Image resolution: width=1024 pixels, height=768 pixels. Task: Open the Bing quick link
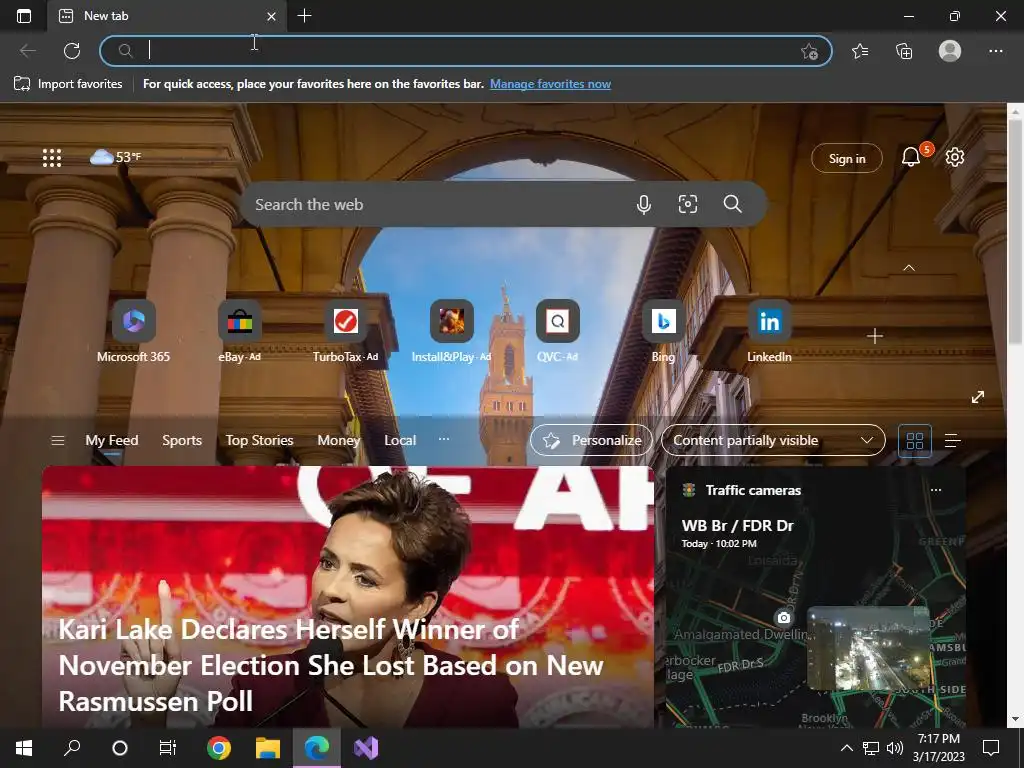pos(664,332)
